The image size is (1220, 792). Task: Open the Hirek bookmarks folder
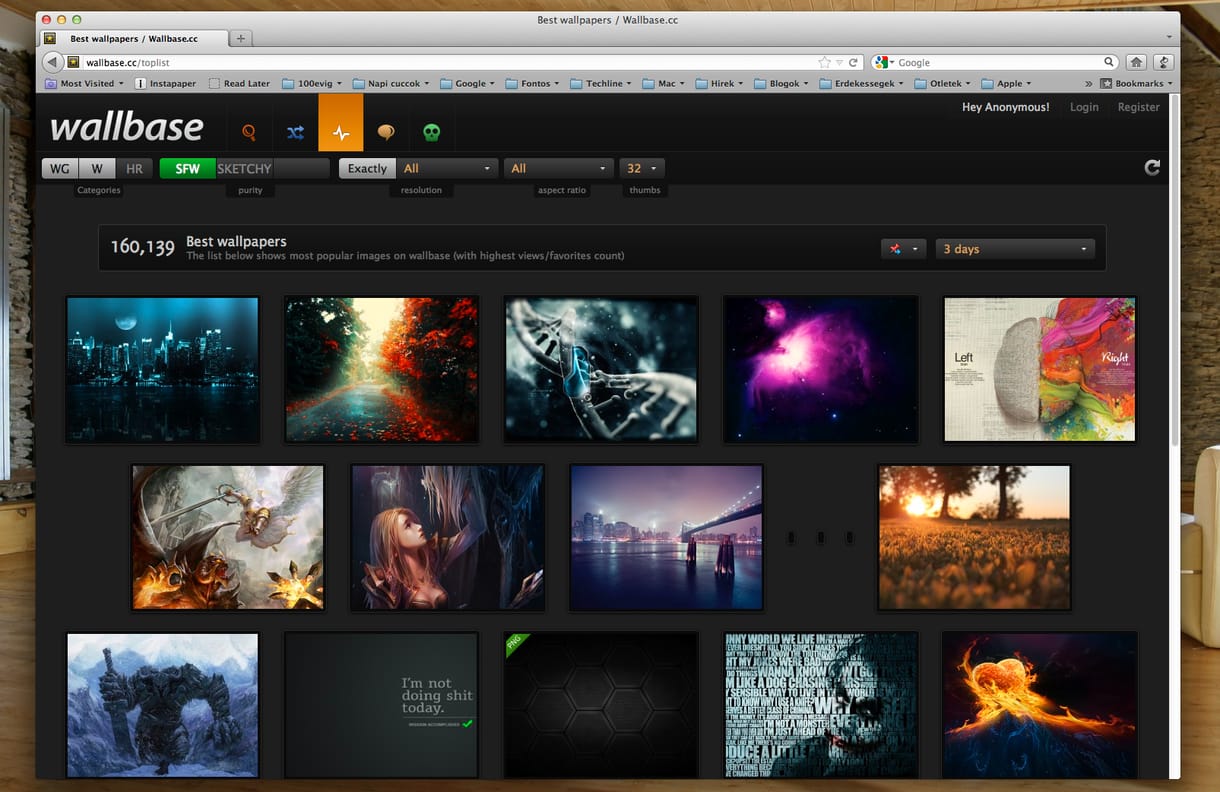click(719, 84)
